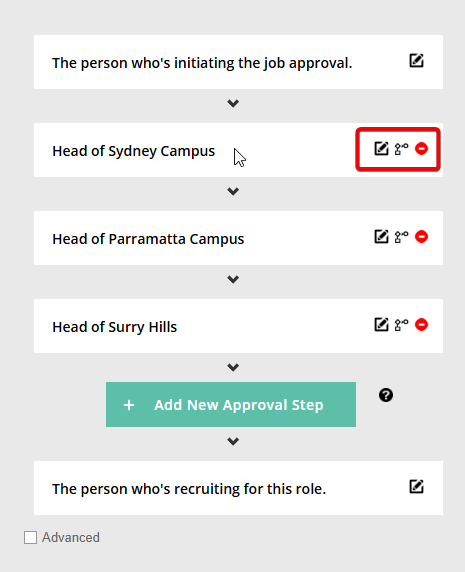Open branching for Head of Parramatta Campus
This screenshot has height=572, width=465.
pyautogui.click(x=401, y=237)
